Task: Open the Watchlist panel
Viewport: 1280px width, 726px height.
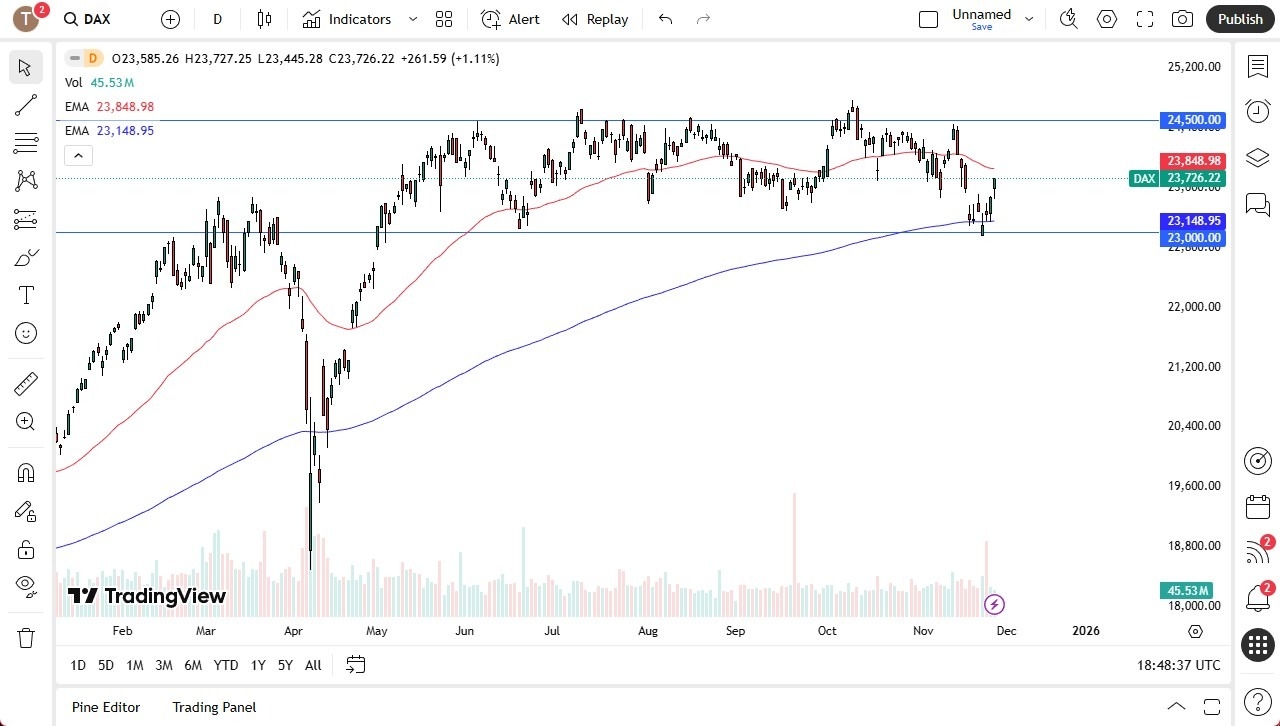Action: tap(1257, 66)
